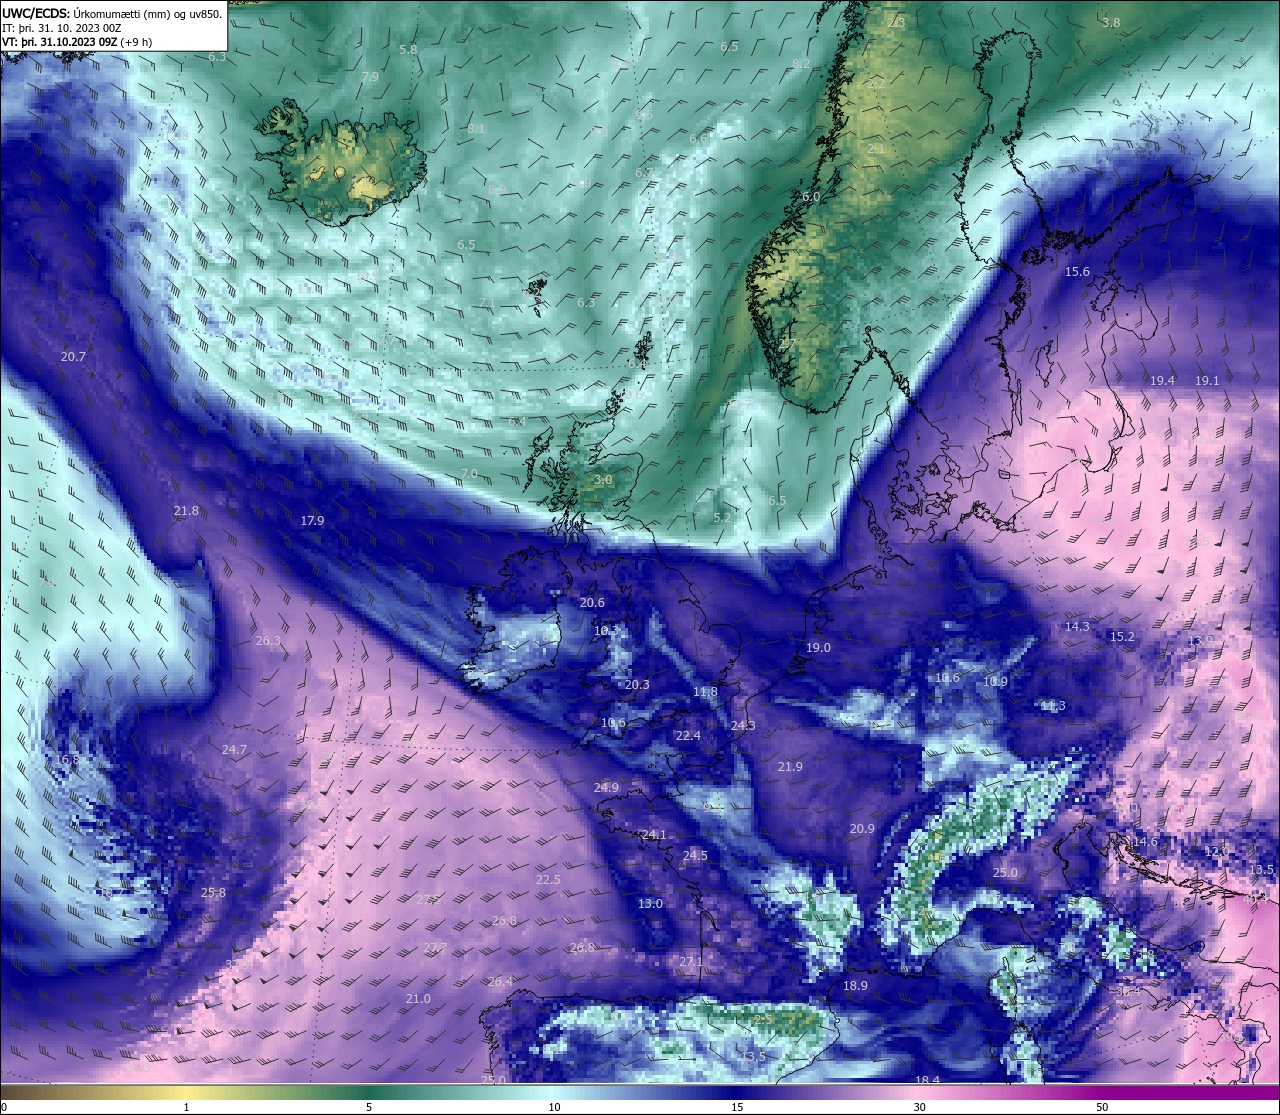
Task: Click the 27.1 value label
Action: coord(691,961)
